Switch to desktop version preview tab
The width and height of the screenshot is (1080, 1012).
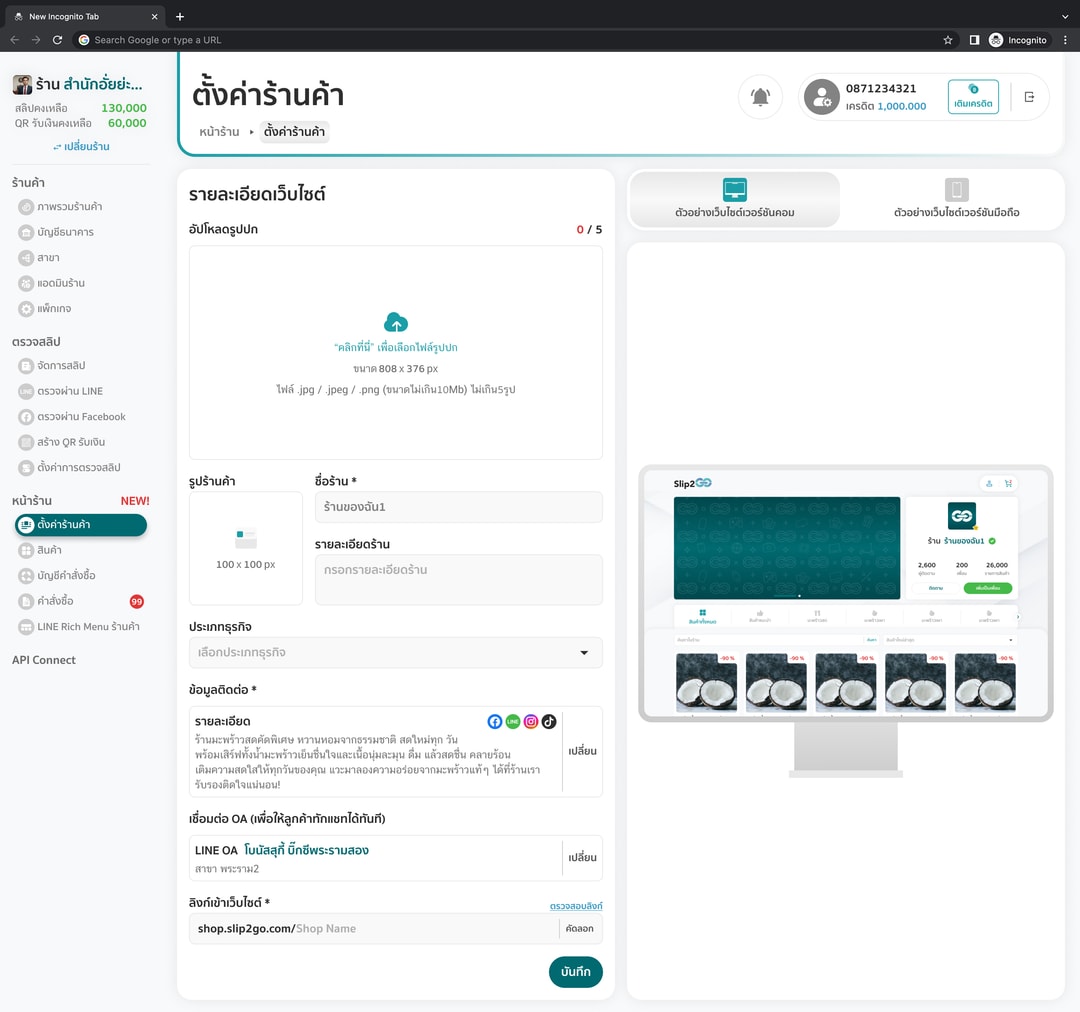click(734, 199)
